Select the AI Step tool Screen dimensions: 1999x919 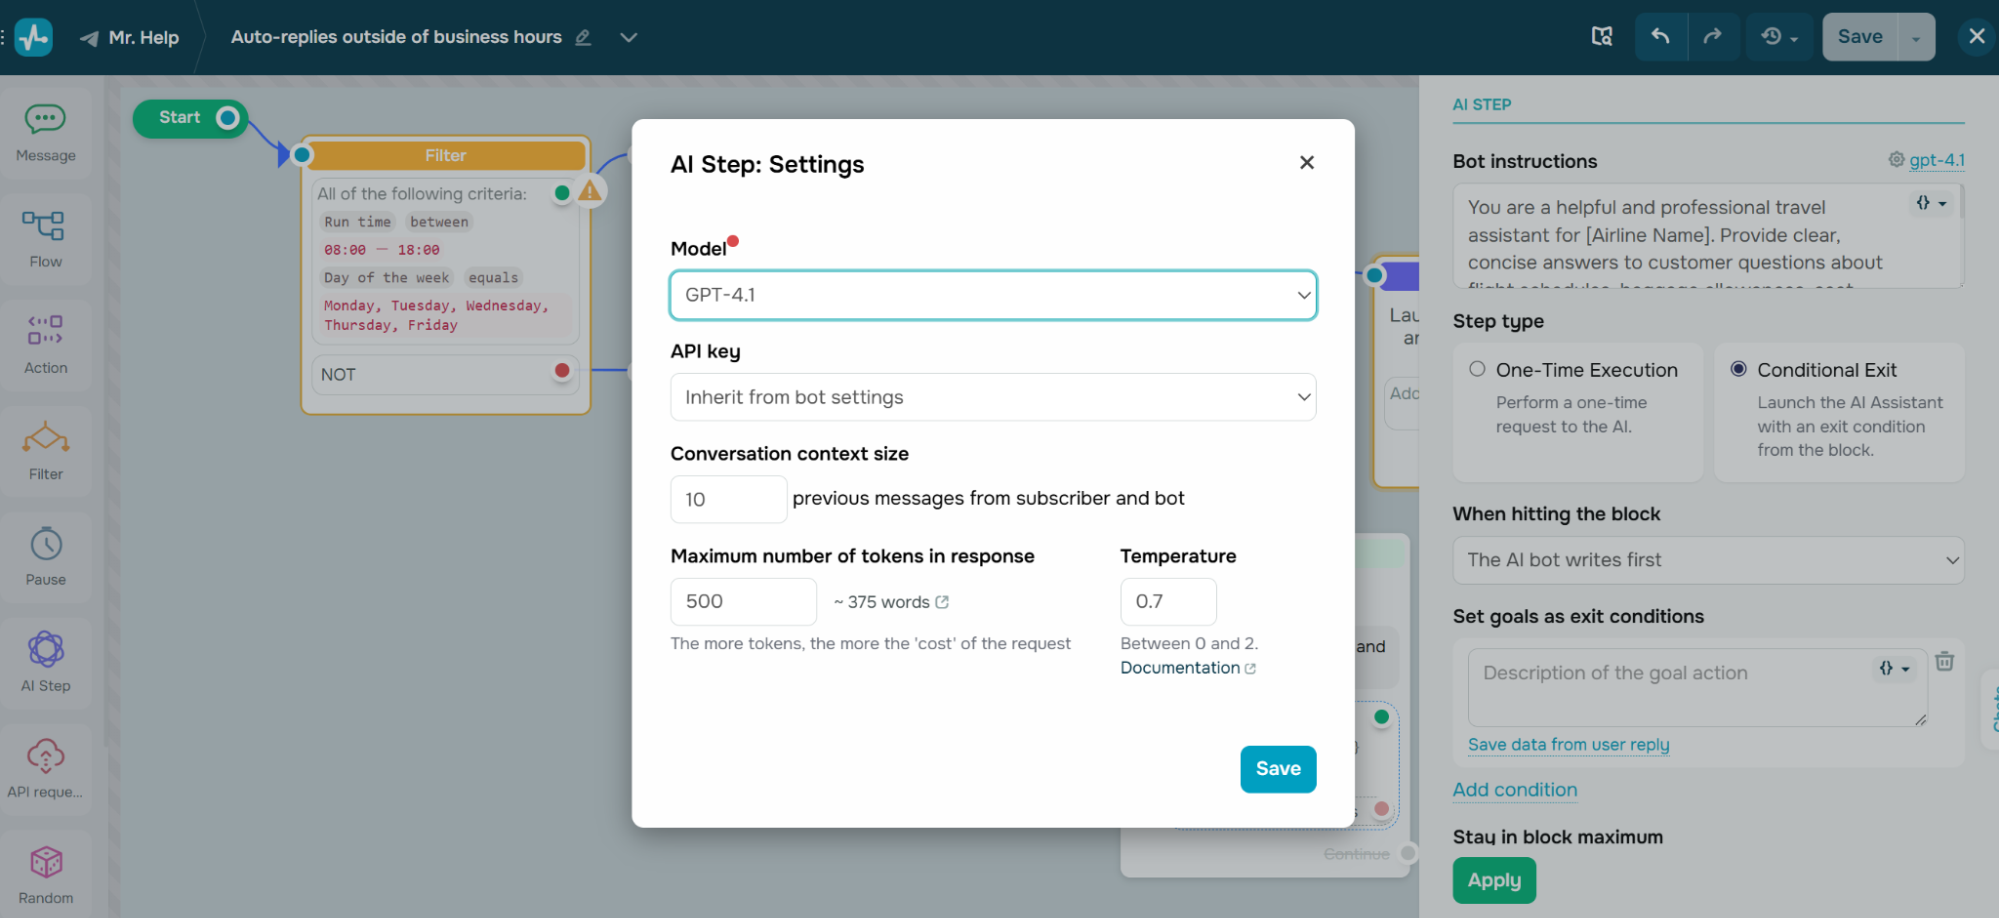tap(45, 663)
